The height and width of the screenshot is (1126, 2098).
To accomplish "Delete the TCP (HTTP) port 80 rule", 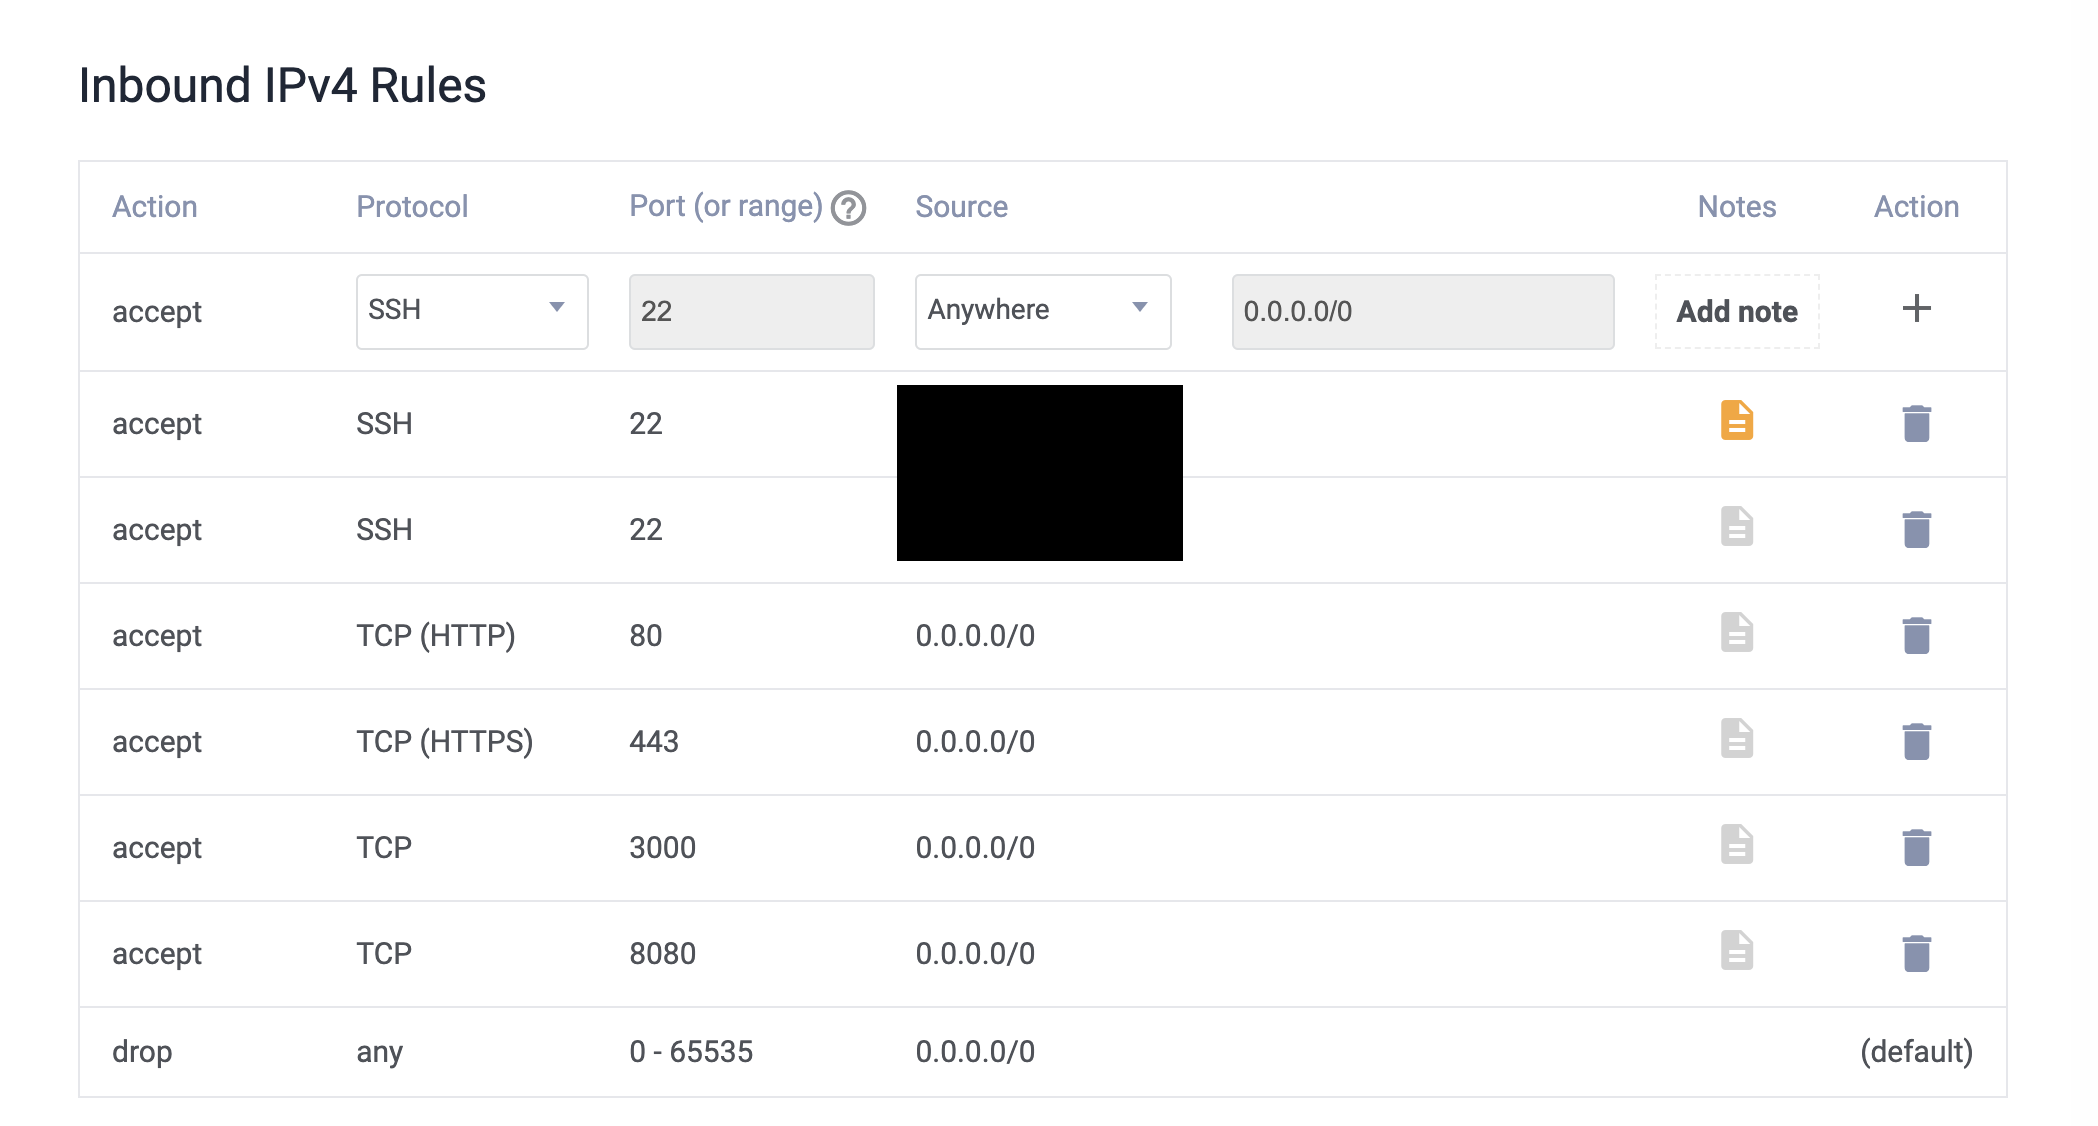I will click(x=1916, y=635).
